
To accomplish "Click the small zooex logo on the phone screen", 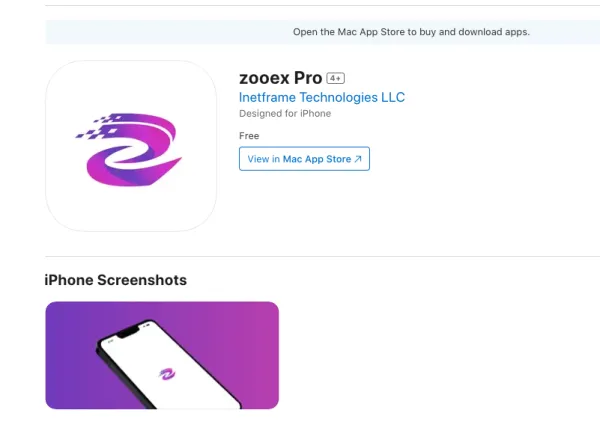I will (167, 373).
